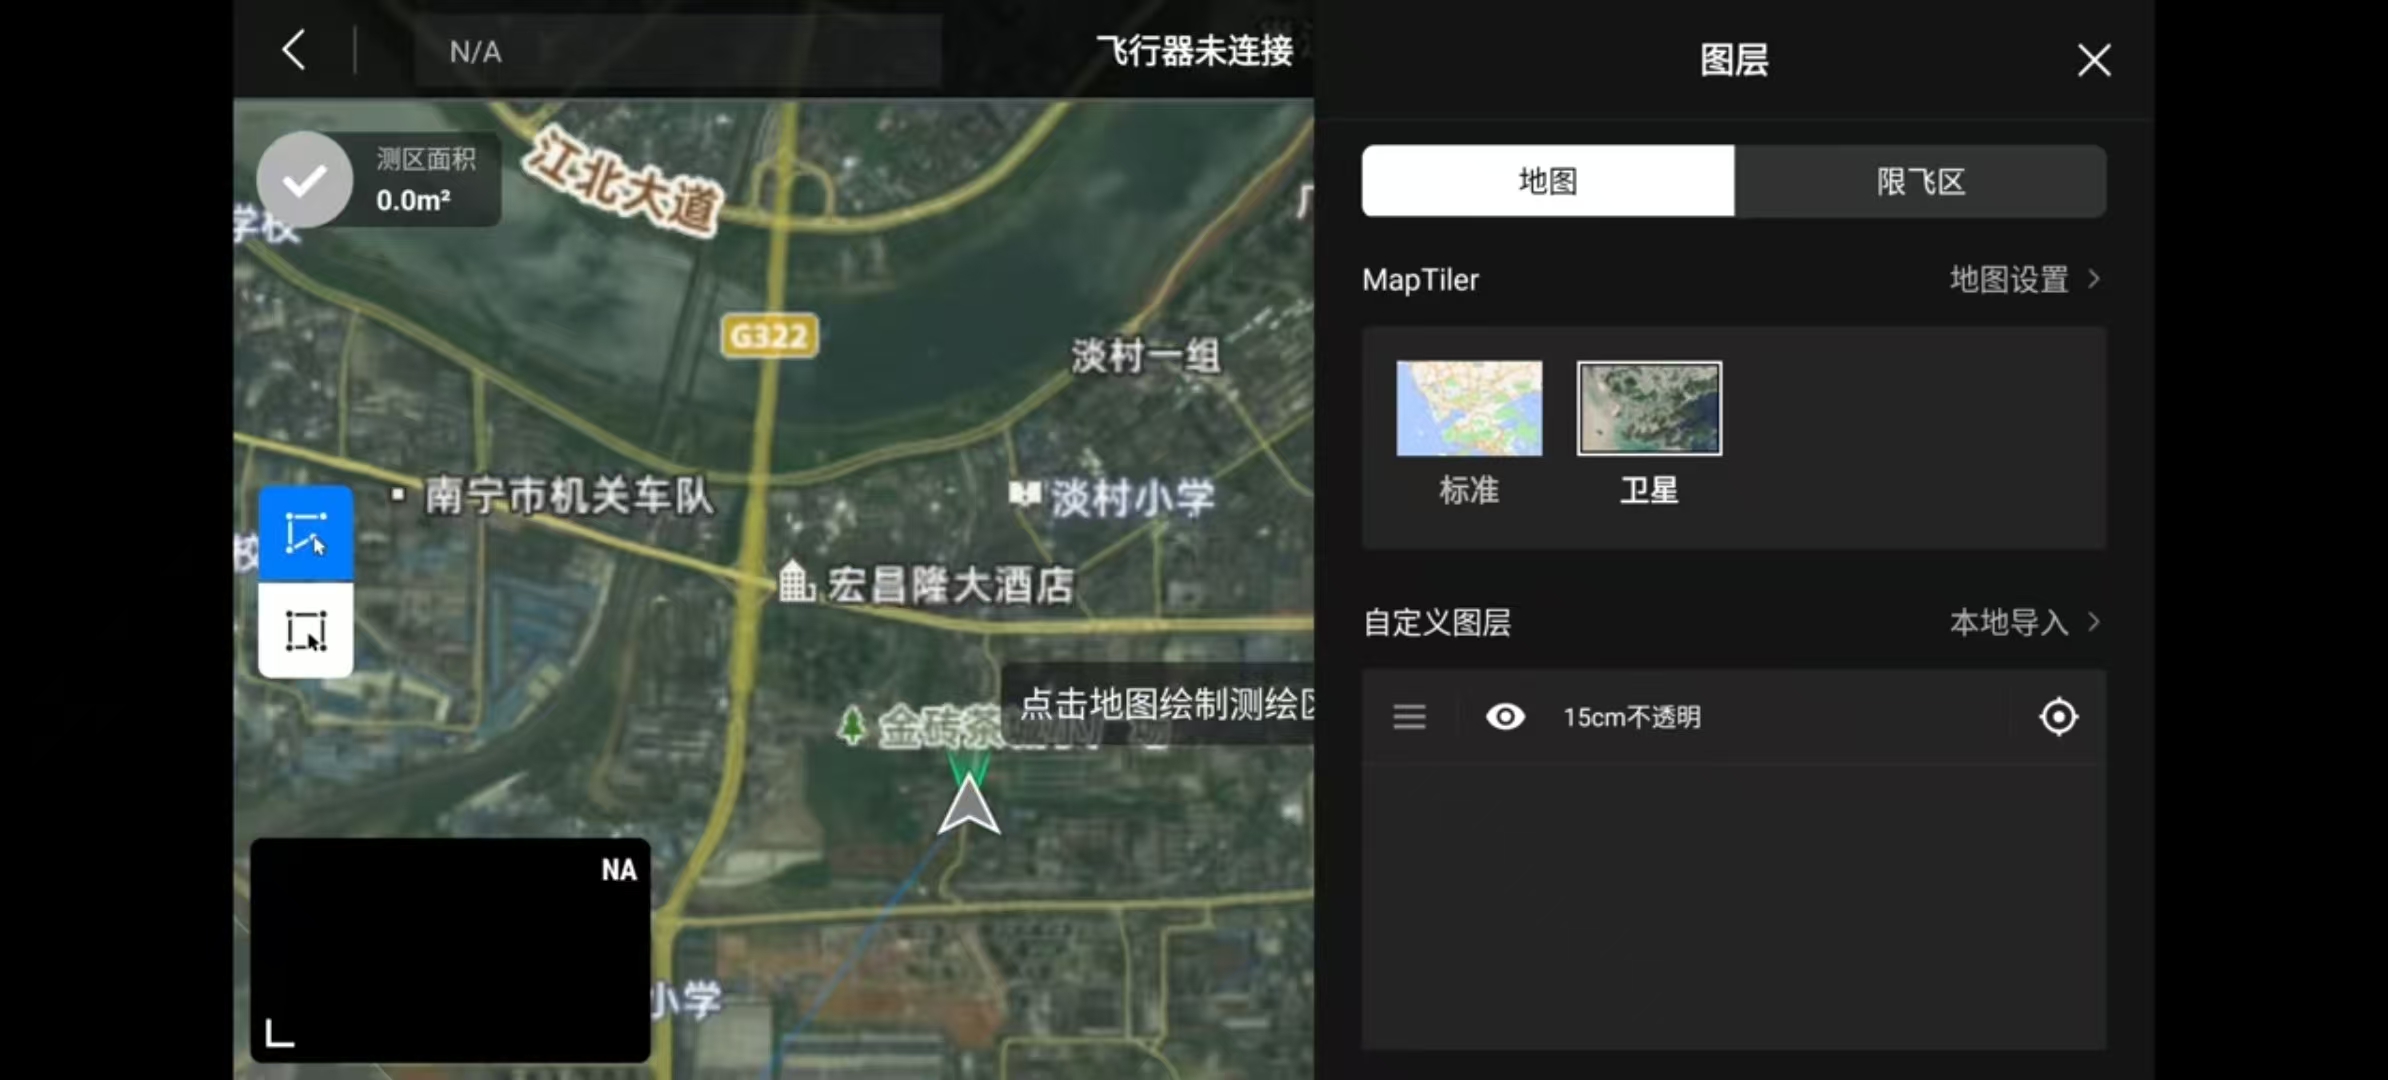This screenshot has height=1080, width=2388.
Task: Switch to the 限飞区 tab
Action: point(1920,181)
